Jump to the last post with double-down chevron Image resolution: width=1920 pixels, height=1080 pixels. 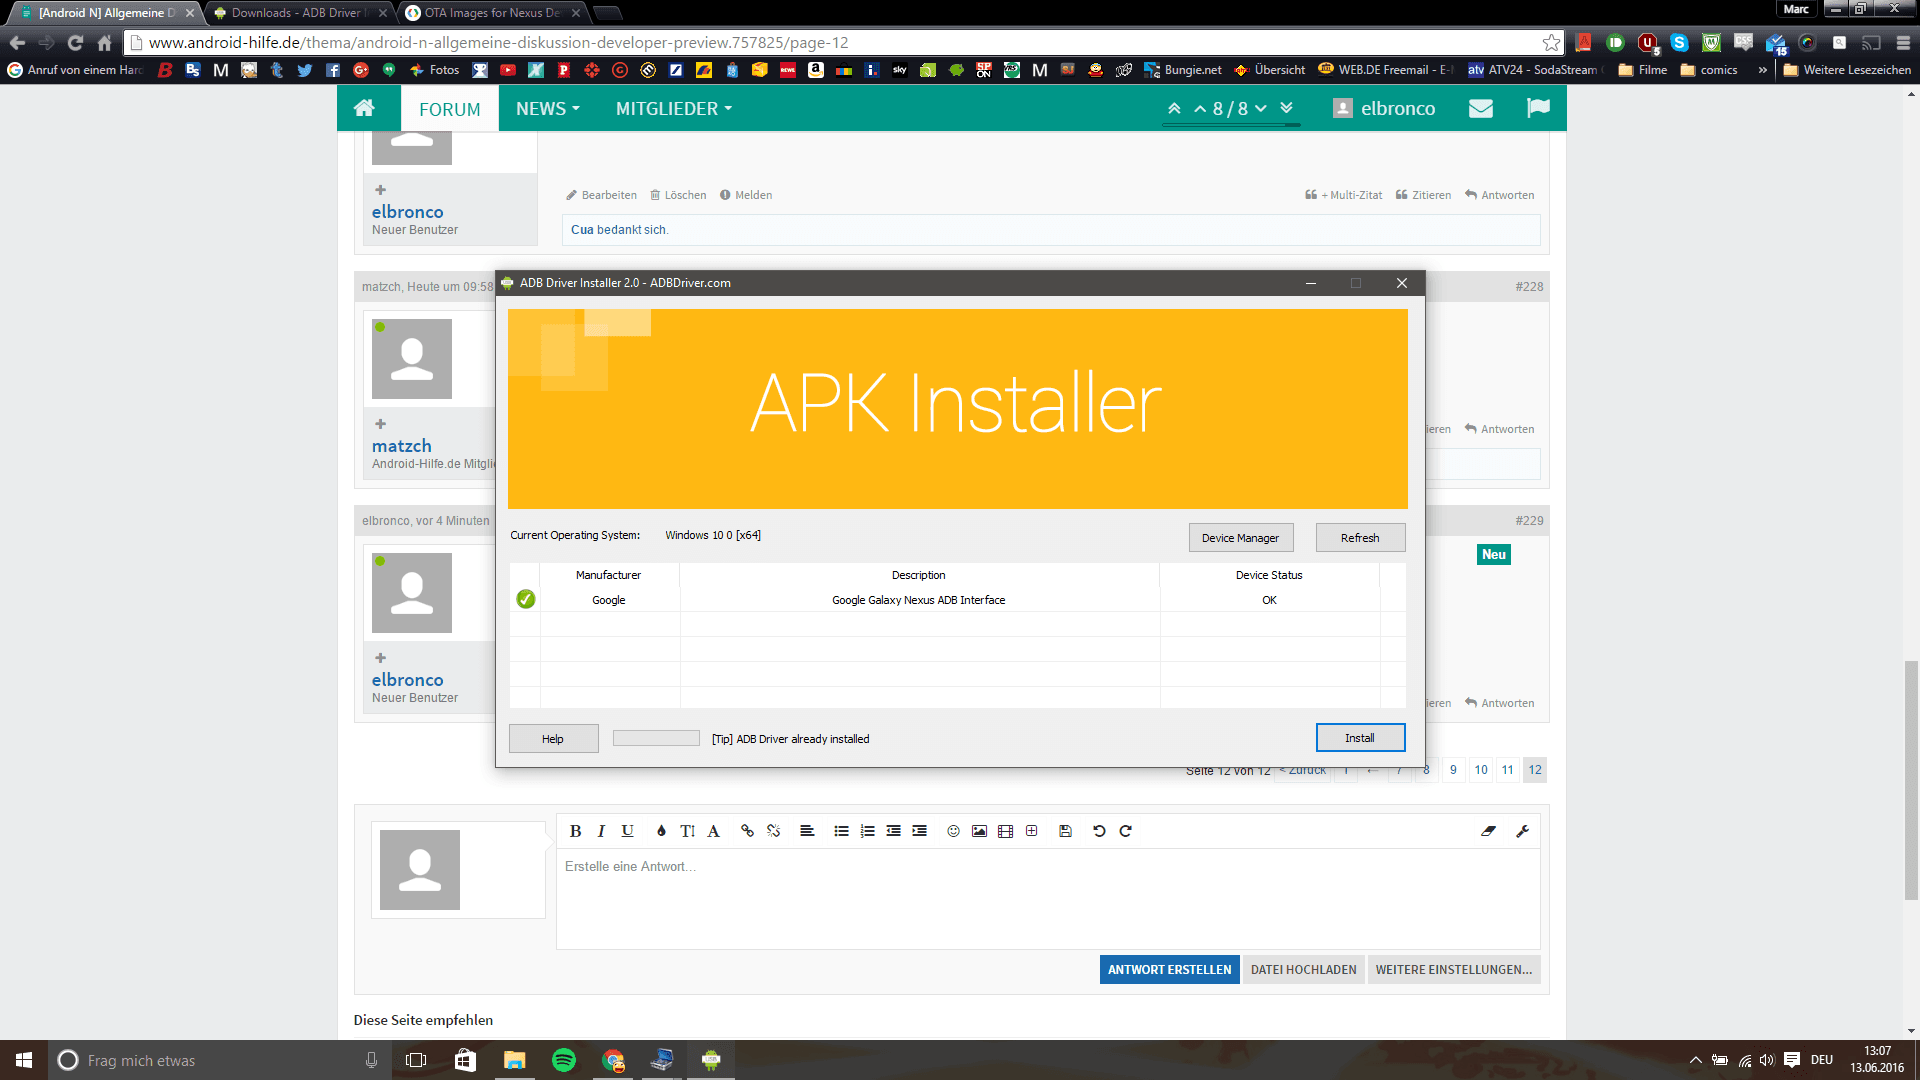click(x=1287, y=108)
